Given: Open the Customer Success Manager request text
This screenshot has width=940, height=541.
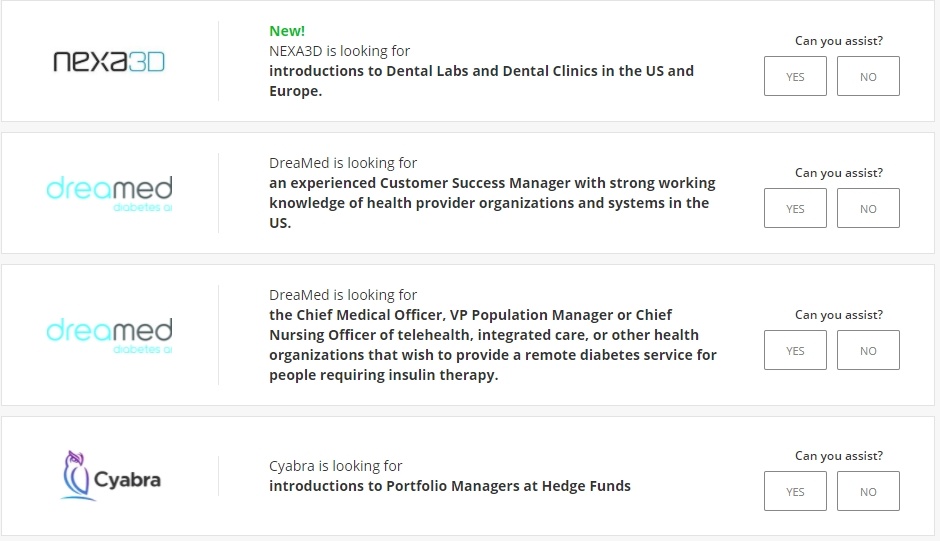Looking at the screenshot, I should [x=492, y=203].
